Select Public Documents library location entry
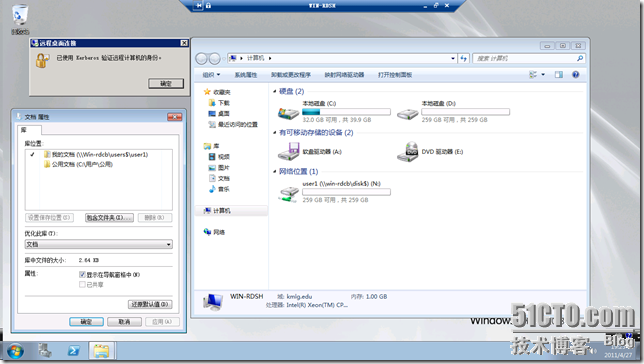 [x=78, y=164]
